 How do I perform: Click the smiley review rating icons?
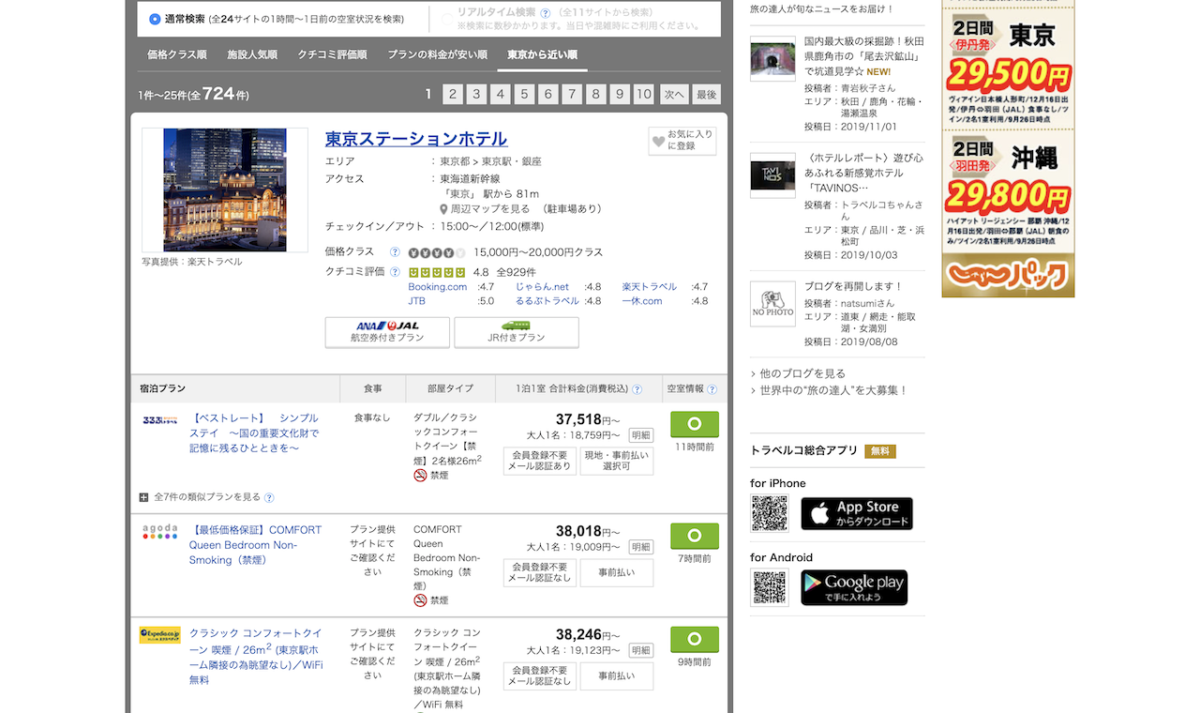[437, 271]
